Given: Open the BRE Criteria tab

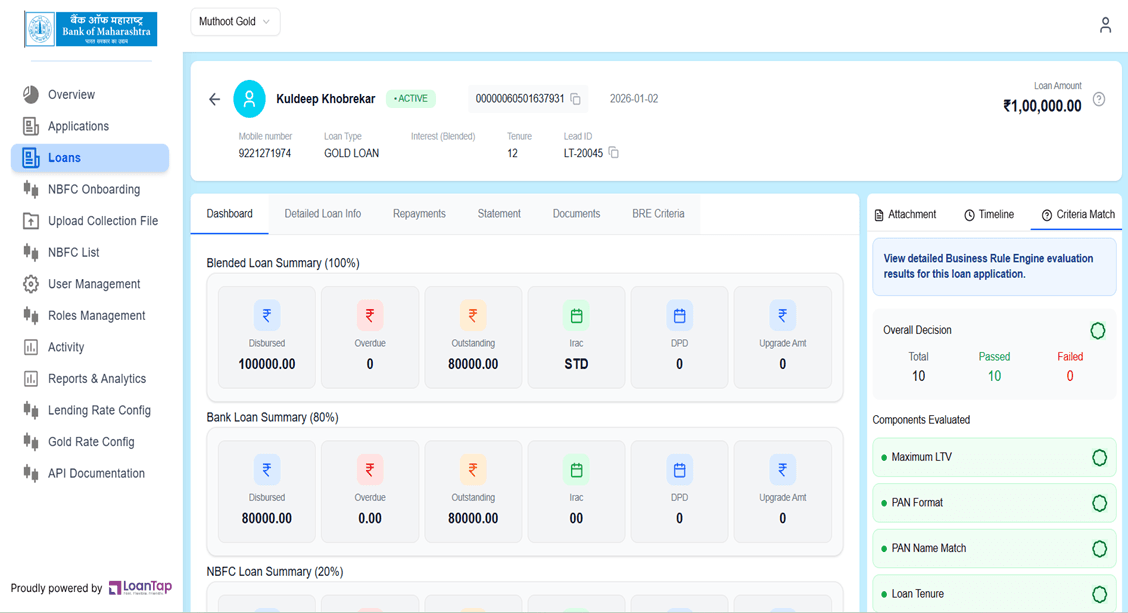Looking at the screenshot, I should pos(657,213).
